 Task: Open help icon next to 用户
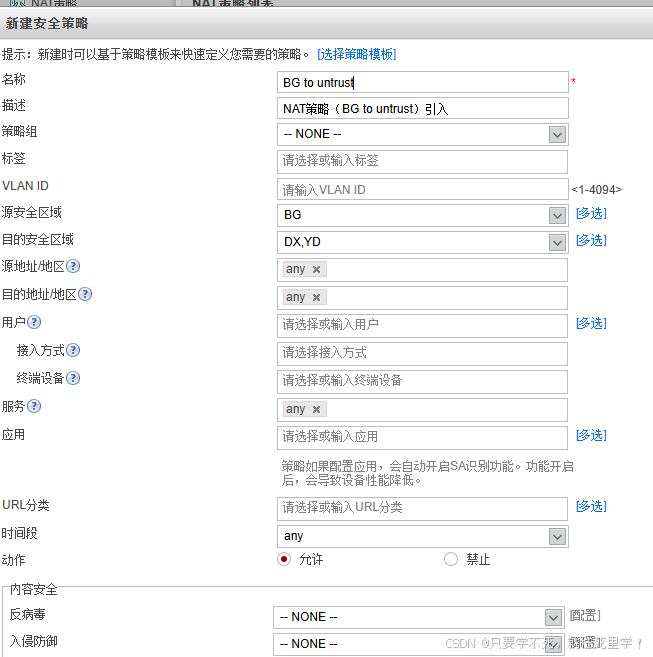pos(34,323)
